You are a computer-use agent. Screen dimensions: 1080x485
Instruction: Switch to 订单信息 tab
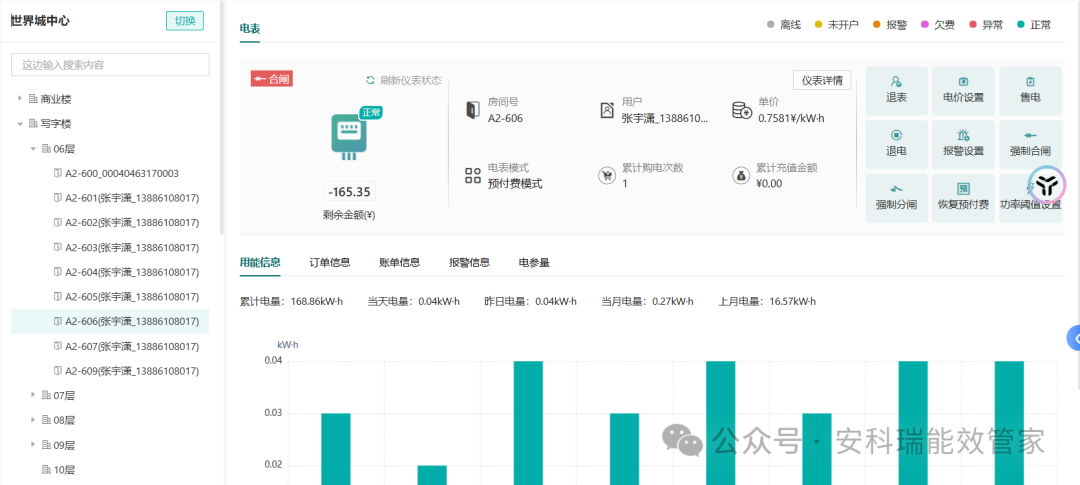coord(330,262)
